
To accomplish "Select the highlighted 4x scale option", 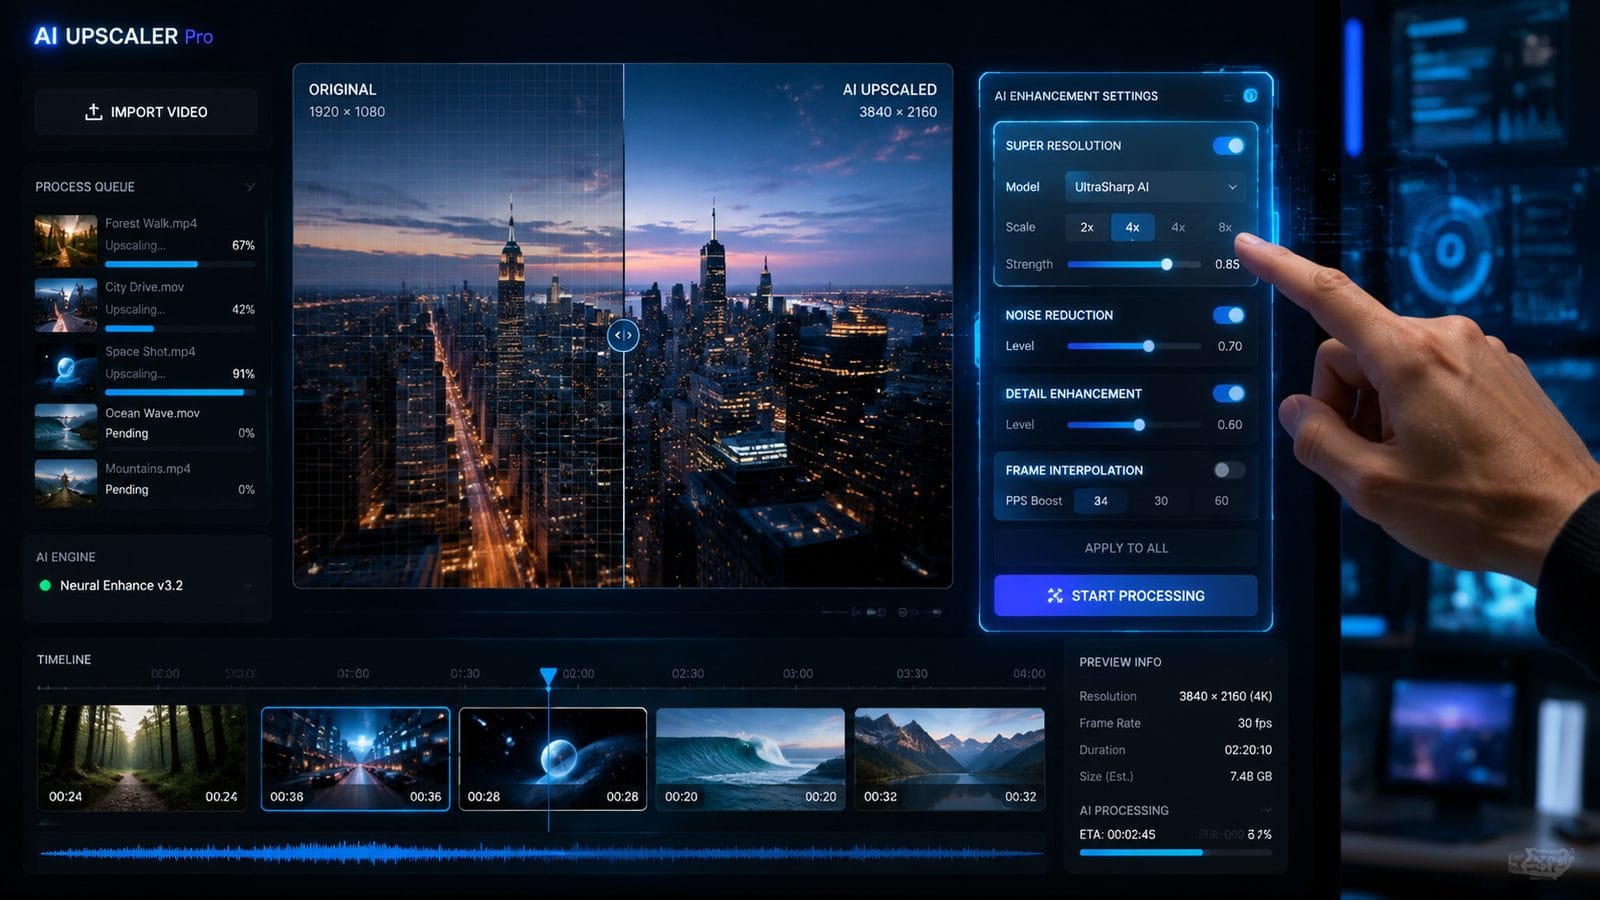I will coord(1132,227).
